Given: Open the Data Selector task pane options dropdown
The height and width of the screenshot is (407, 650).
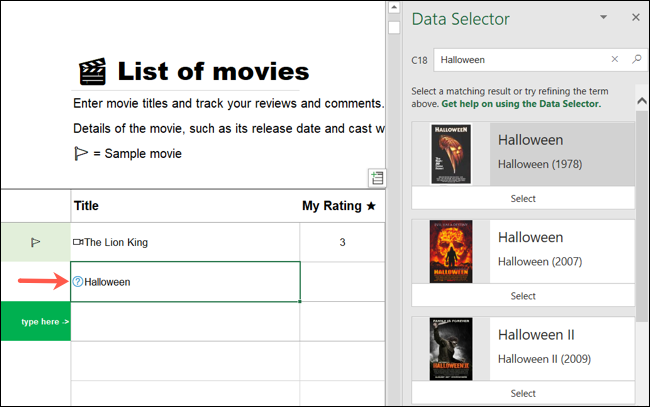Looking at the screenshot, I should point(603,18).
